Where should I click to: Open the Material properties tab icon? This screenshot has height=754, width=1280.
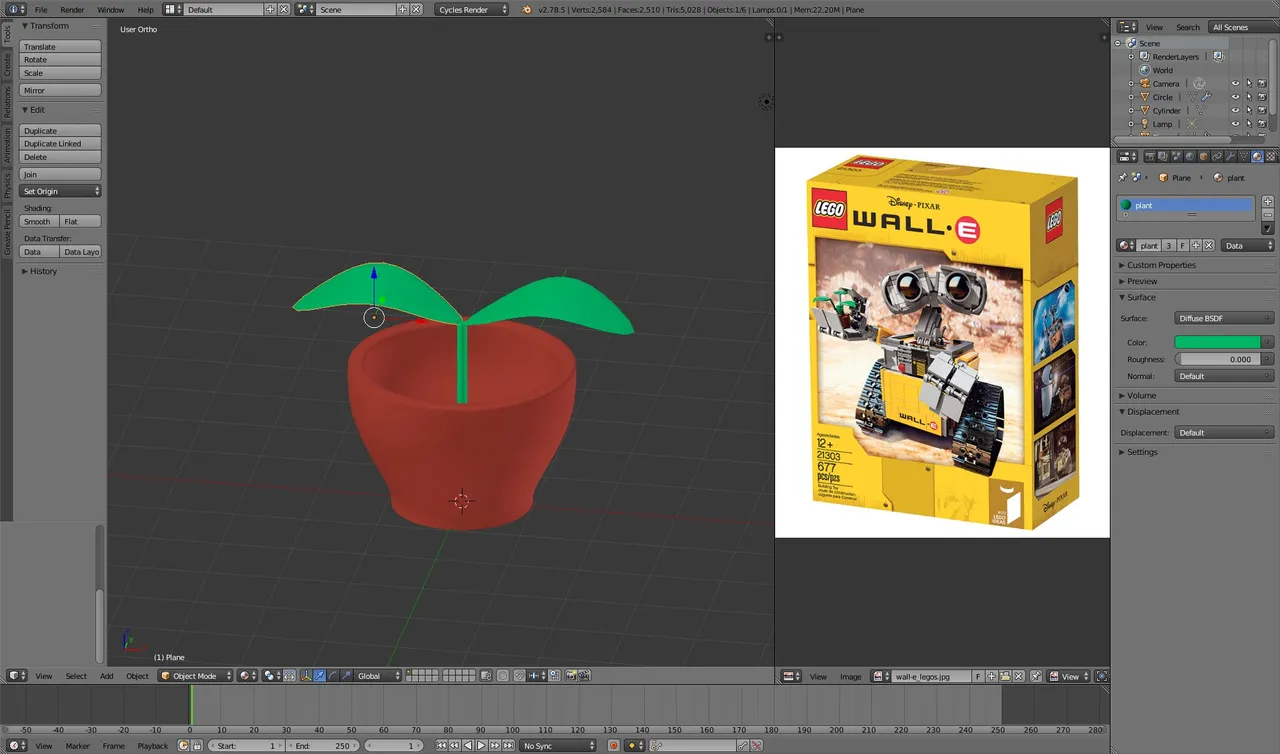click(1257, 156)
